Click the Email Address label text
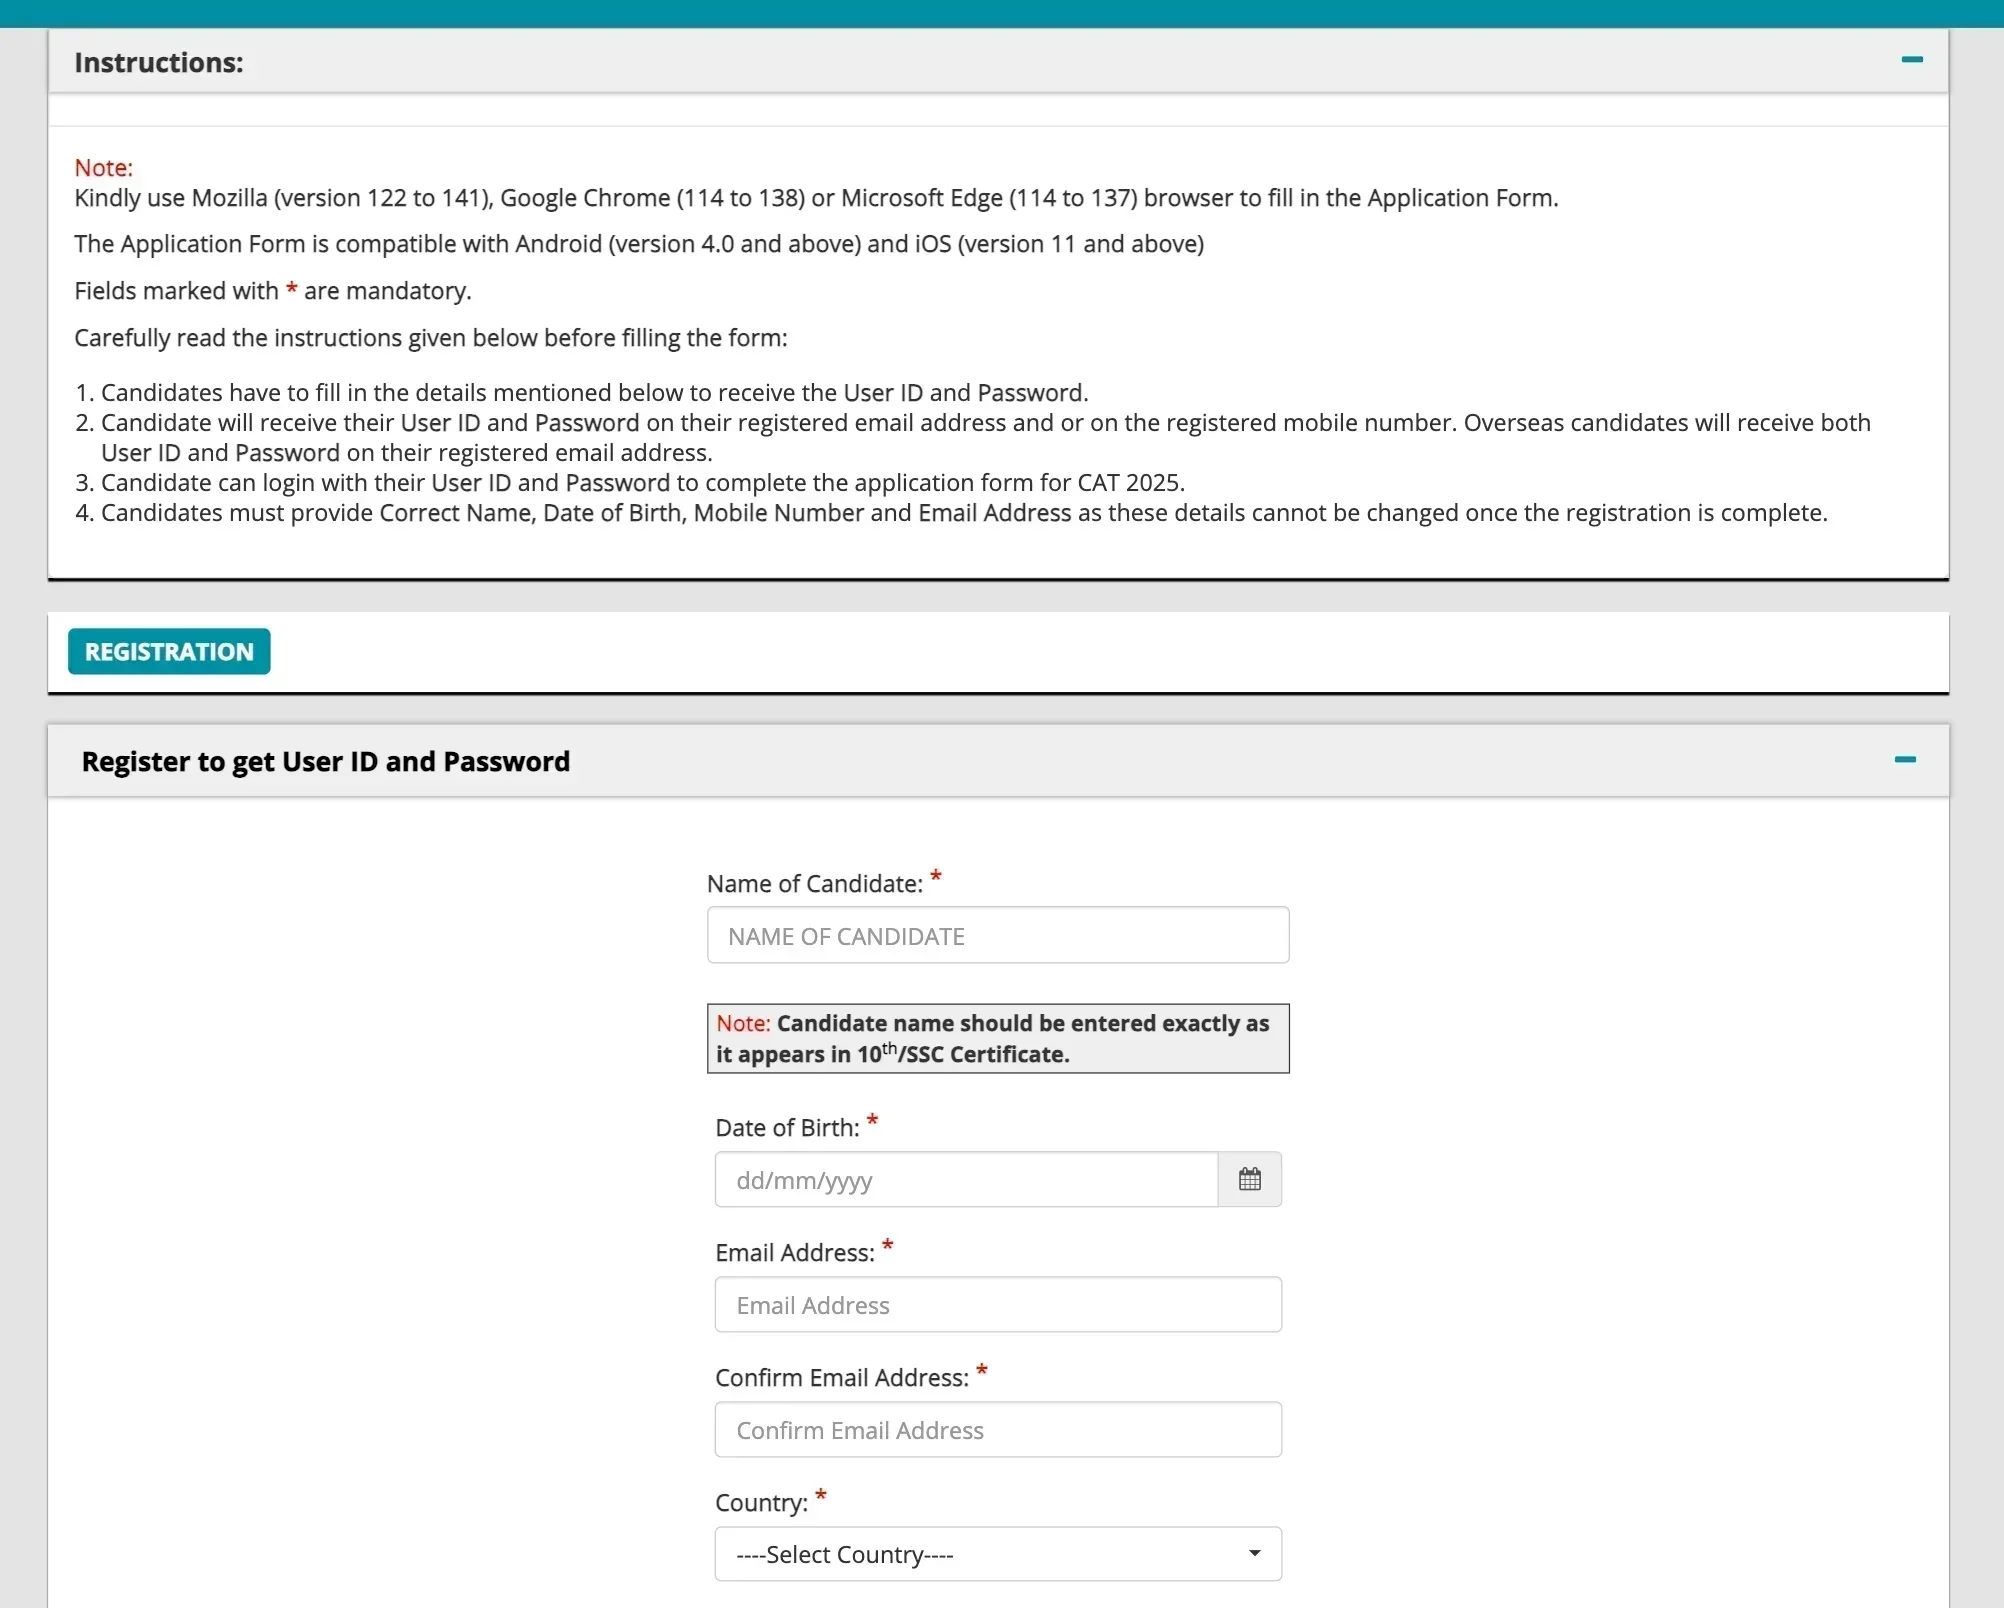The height and width of the screenshot is (1608, 2004). (x=795, y=1253)
